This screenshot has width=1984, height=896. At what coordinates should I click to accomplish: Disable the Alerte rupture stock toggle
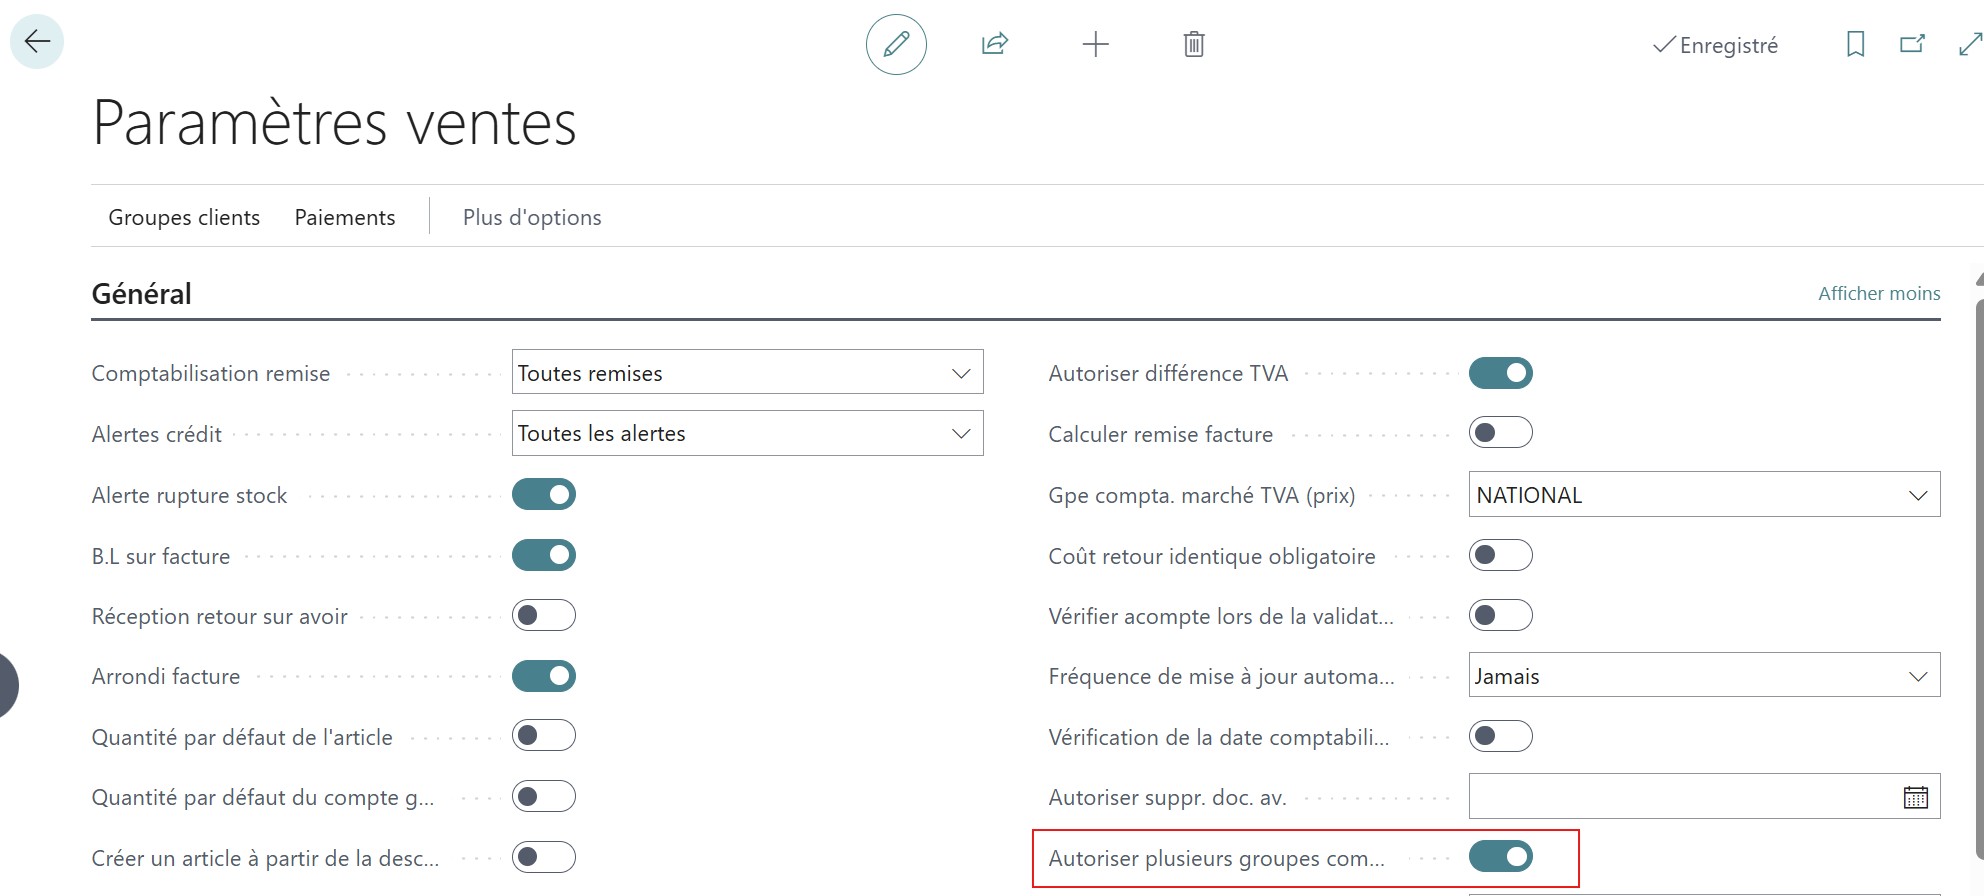(544, 494)
